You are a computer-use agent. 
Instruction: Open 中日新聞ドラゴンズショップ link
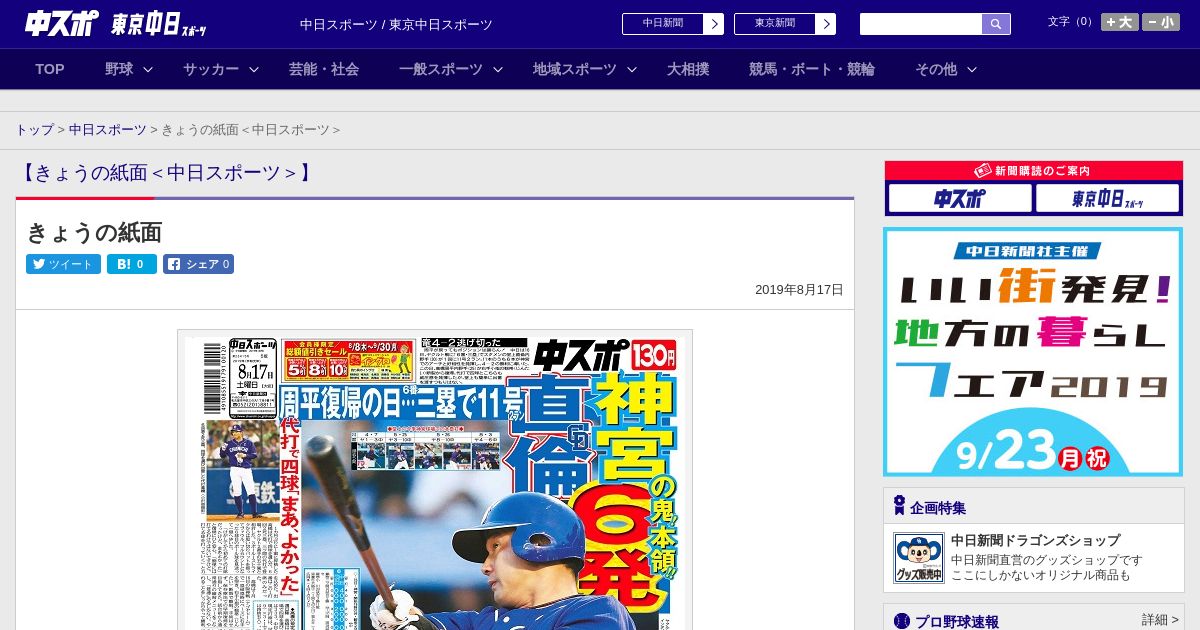[x=1035, y=540]
